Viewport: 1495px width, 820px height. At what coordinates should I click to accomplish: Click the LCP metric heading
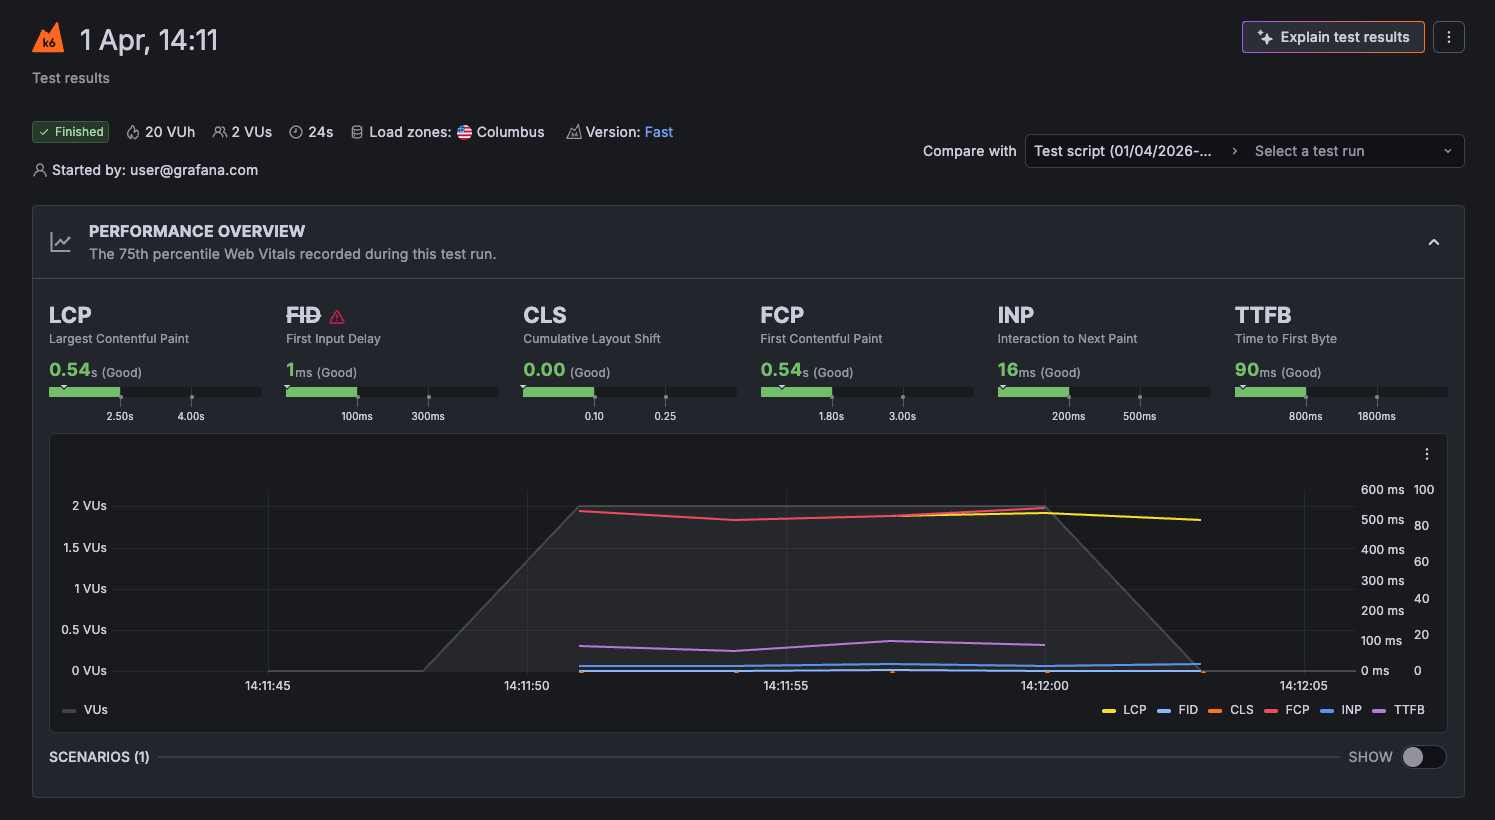coord(70,315)
